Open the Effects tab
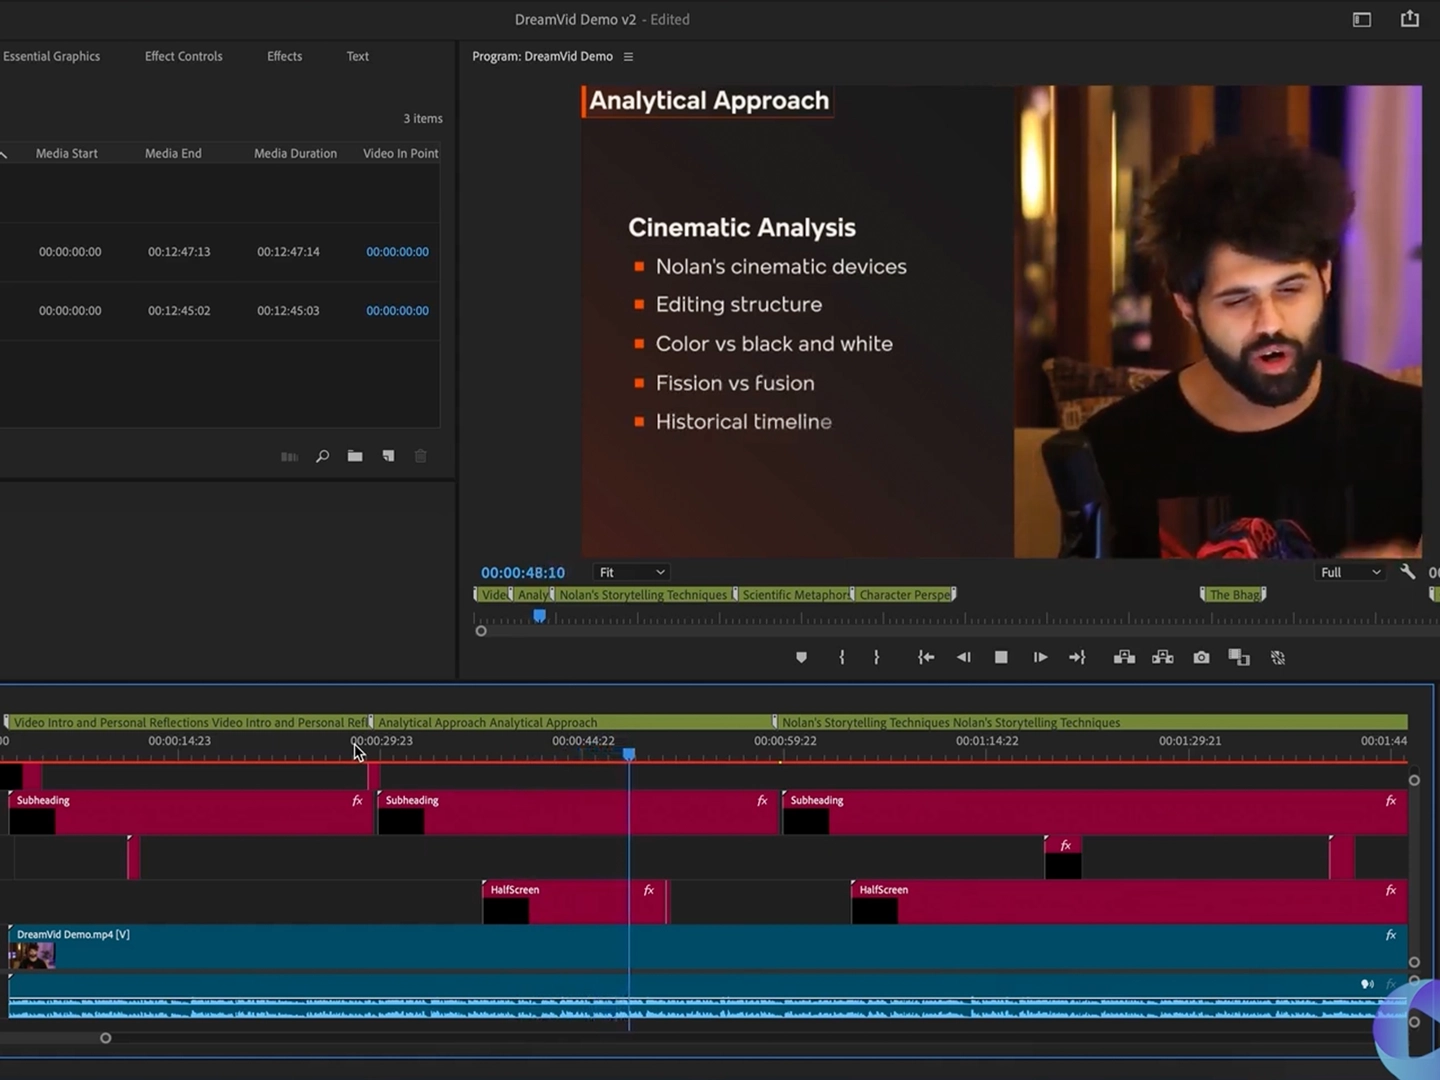The image size is (1440, 1080). click(285, 56)
